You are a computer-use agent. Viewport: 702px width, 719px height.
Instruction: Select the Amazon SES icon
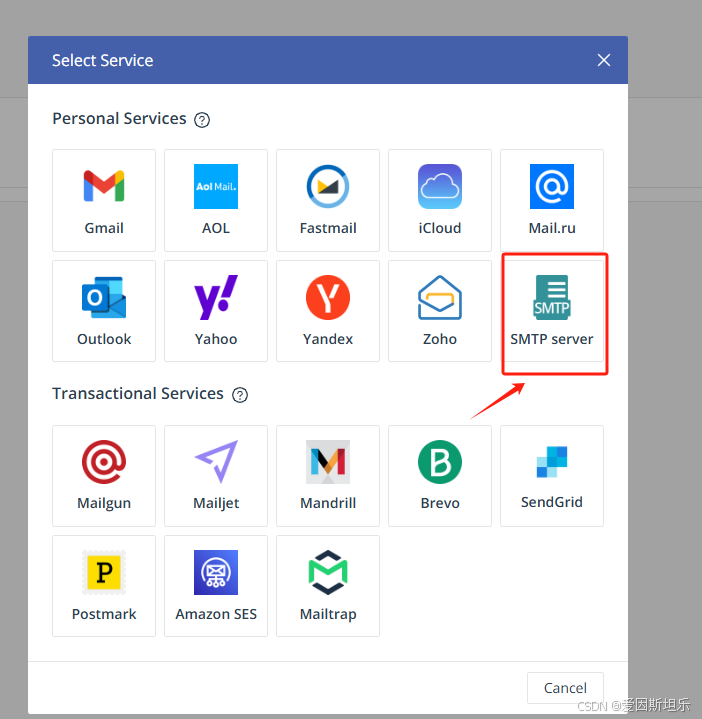pos(216,572)
